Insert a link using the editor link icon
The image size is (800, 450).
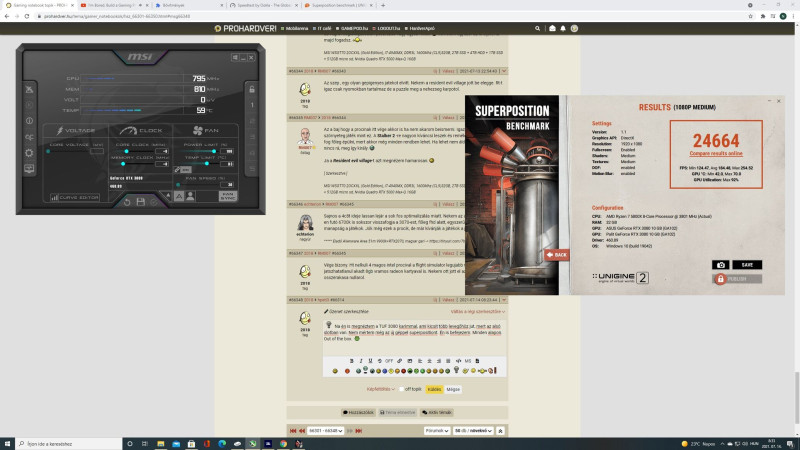tap(399, 361)
